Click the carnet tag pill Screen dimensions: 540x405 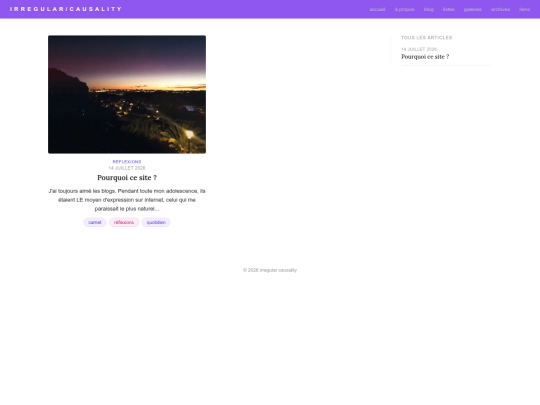[95, 222]
